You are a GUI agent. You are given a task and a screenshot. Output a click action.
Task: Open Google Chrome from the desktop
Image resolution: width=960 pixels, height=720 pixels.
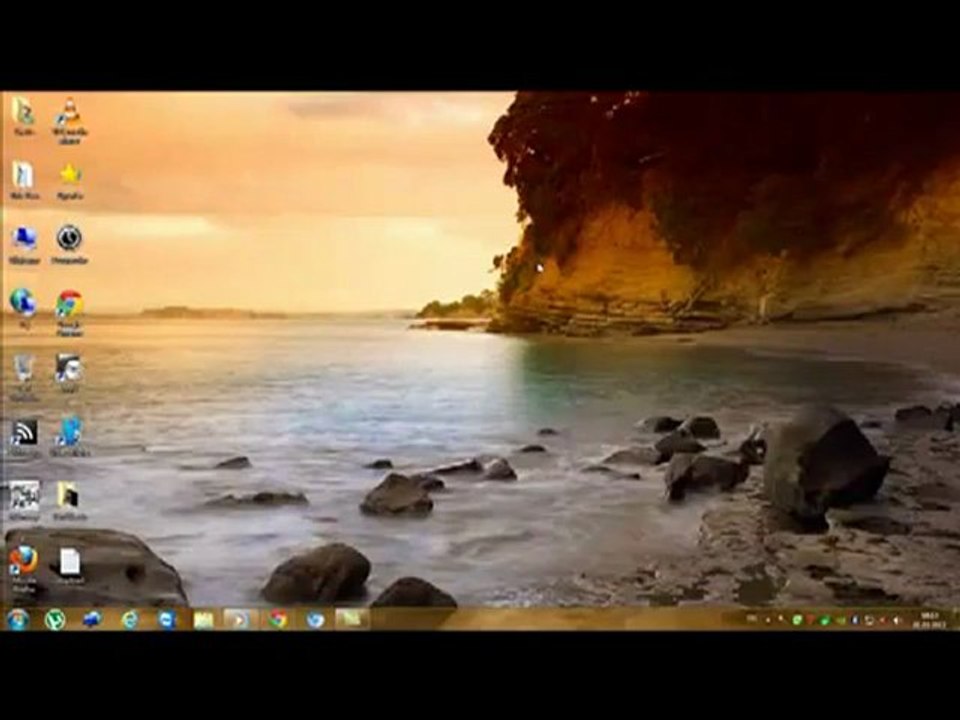coord(70,312)
